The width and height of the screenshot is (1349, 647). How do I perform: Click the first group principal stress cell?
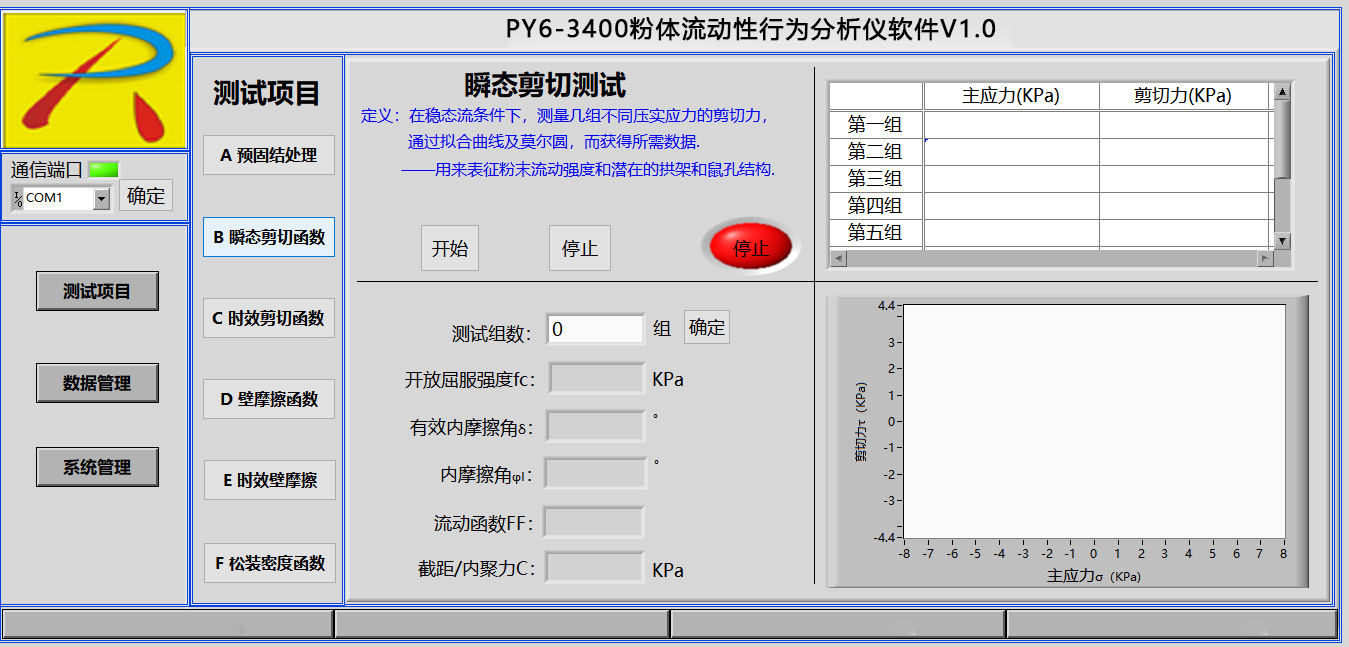coord(1010,125)
